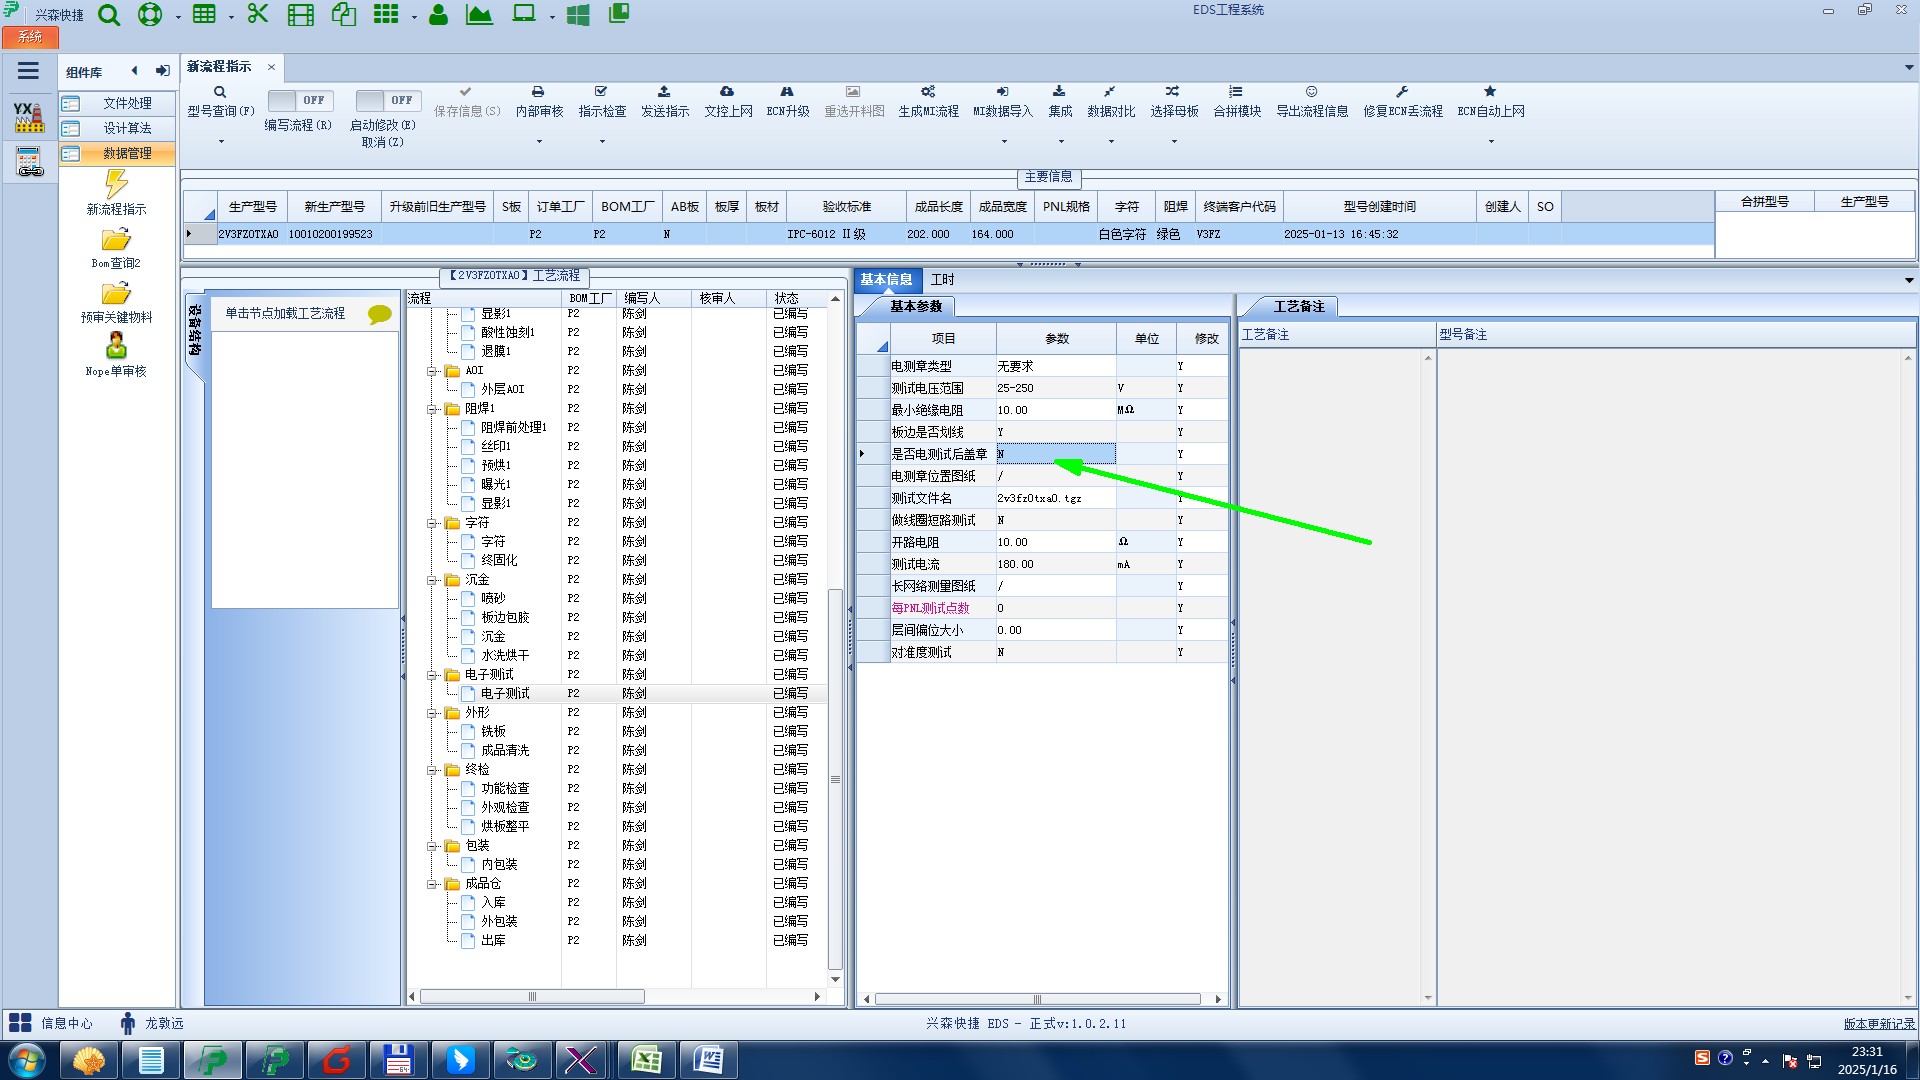
Task: Toggle the 编写流程 OFF switch
Action: coord(299,100)
